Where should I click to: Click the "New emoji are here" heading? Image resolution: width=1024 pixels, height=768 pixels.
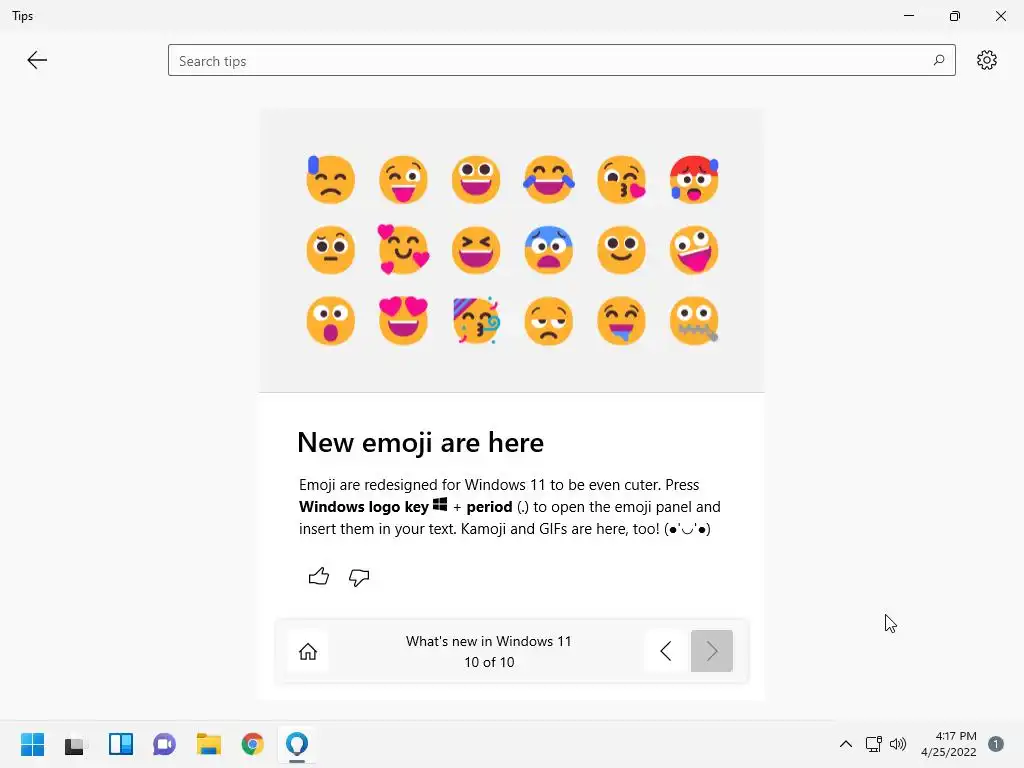tap(421, 443)
